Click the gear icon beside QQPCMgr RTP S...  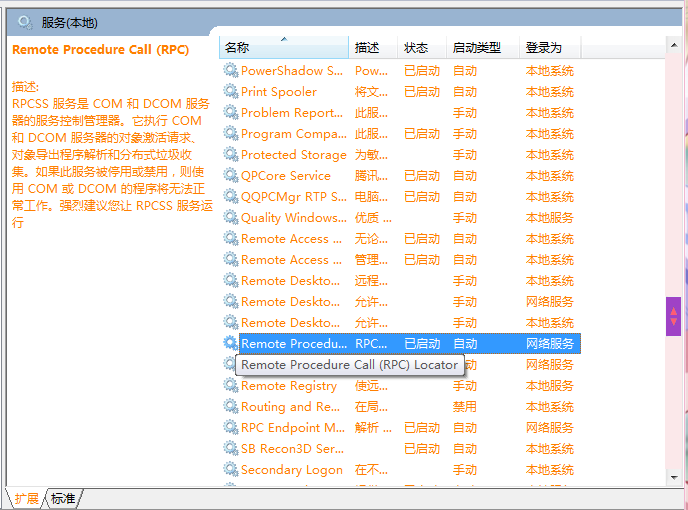[x=230, y=196]
